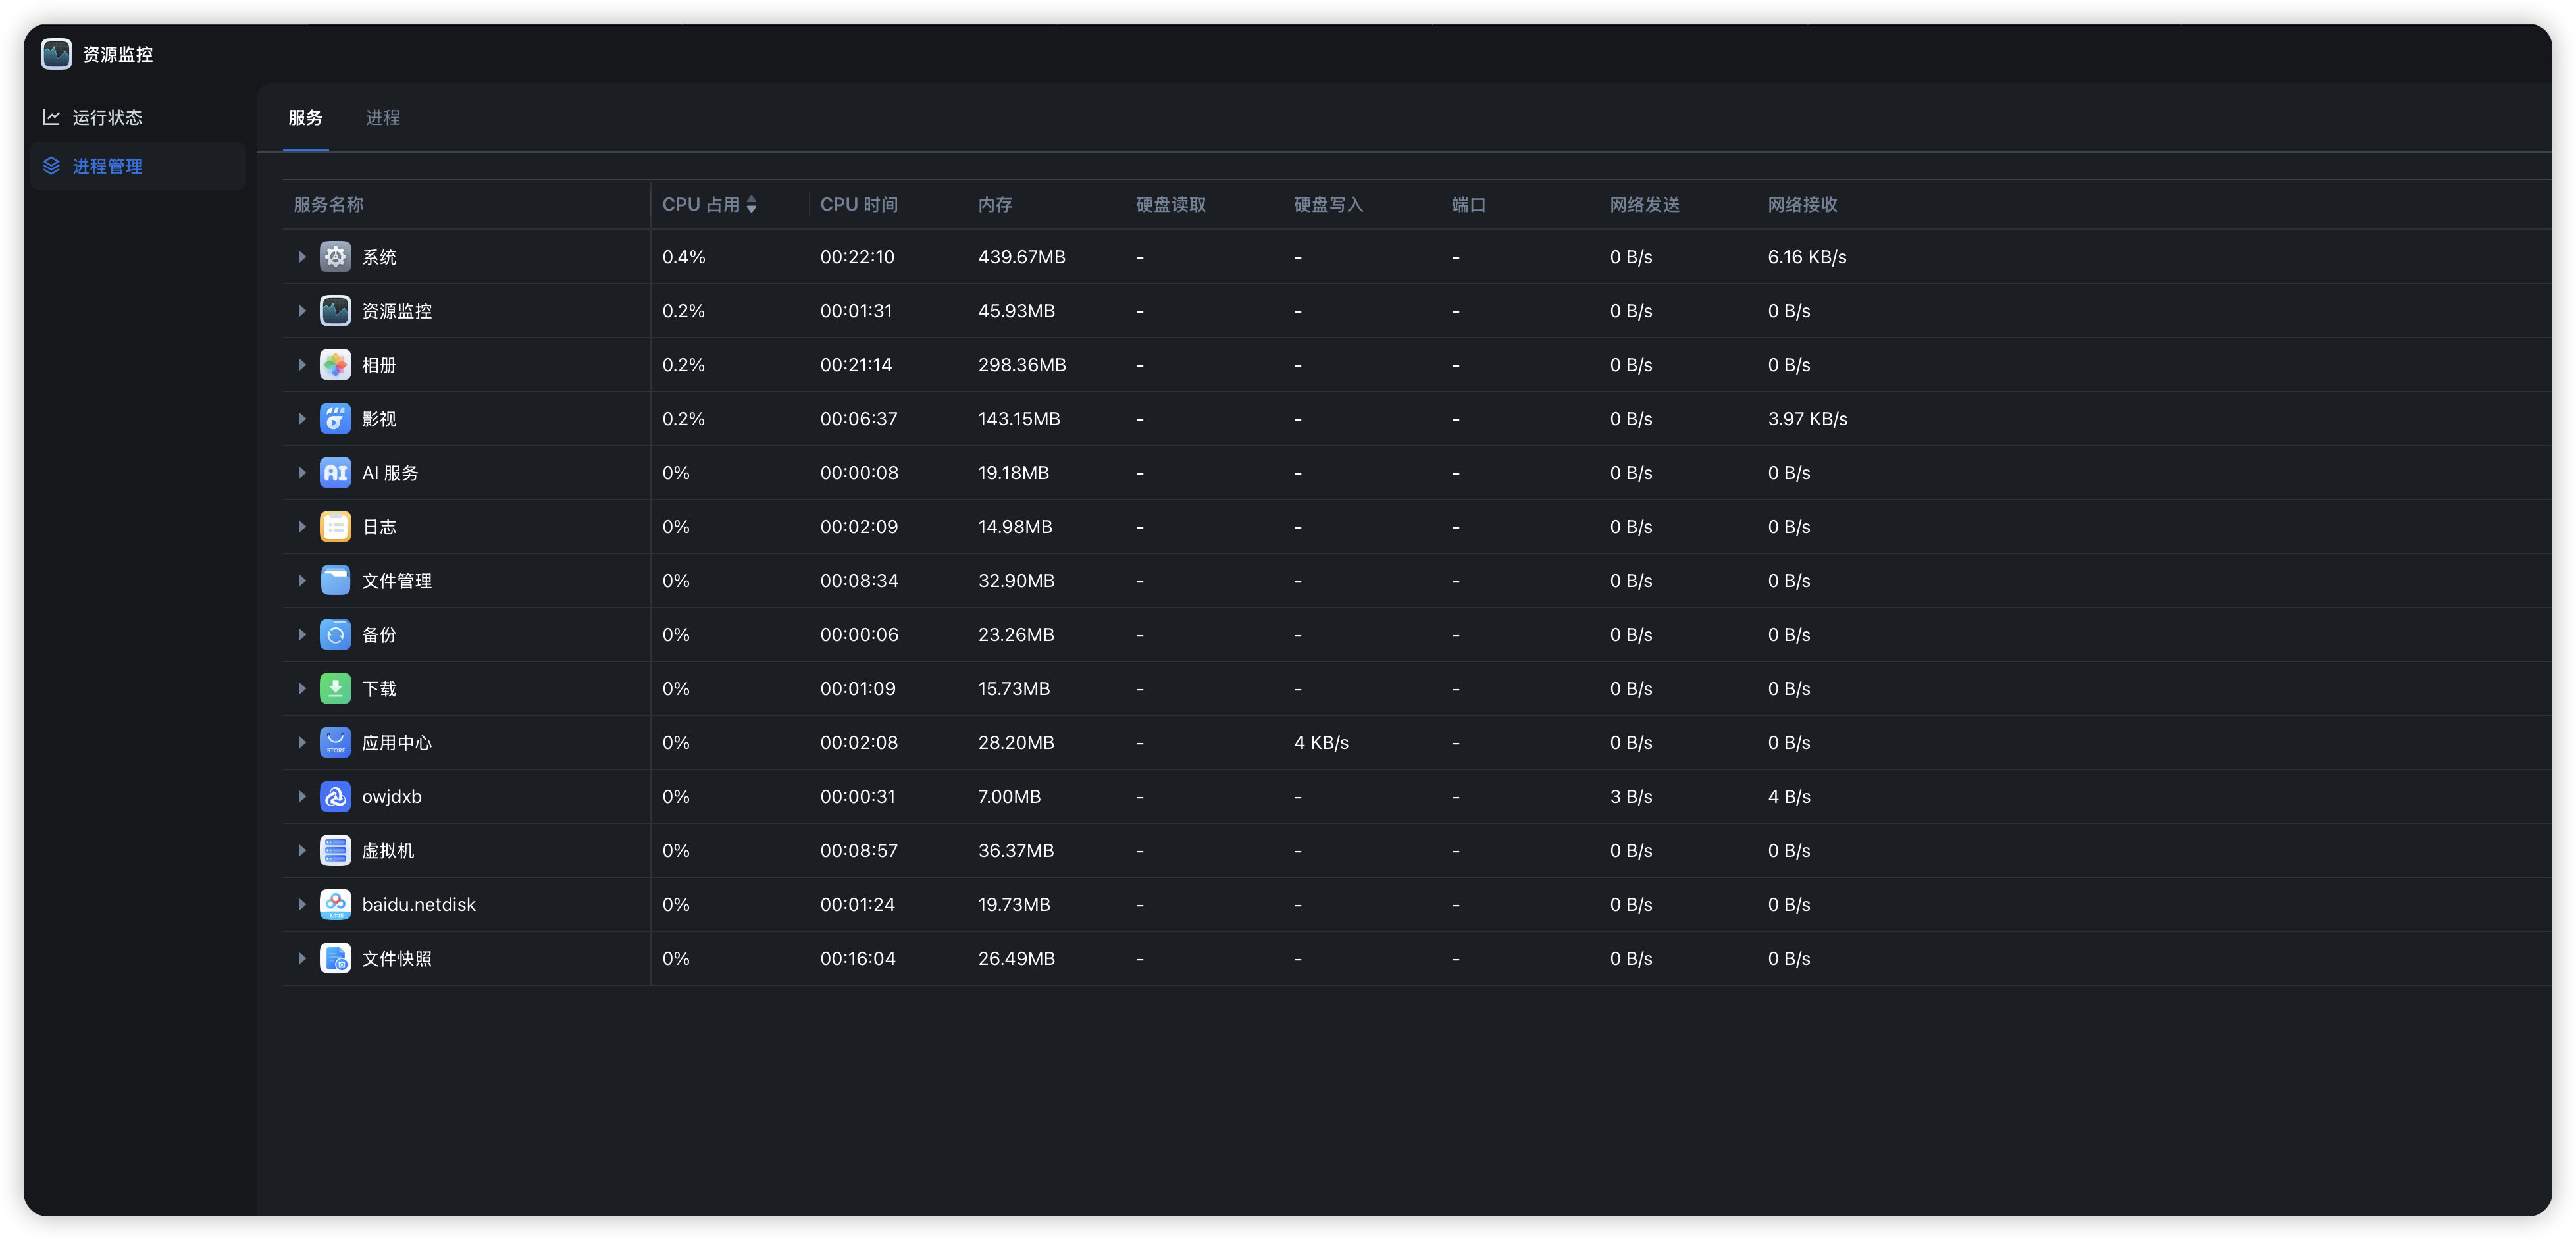
Task: Expand the AI 服务 row
Action: [301, 473]
